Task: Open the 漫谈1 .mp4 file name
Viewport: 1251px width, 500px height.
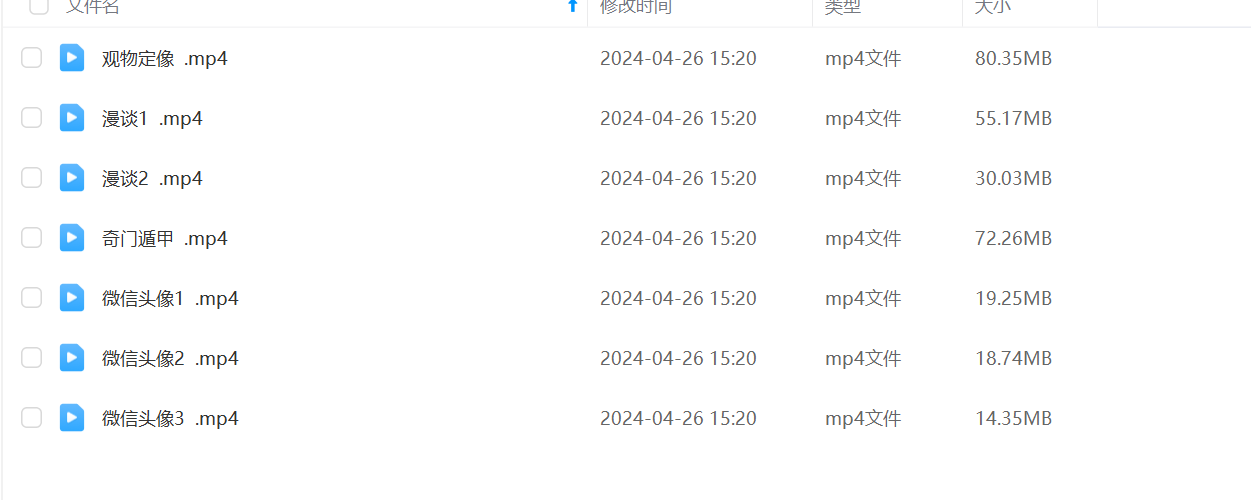Action: [x=152, y=119]
